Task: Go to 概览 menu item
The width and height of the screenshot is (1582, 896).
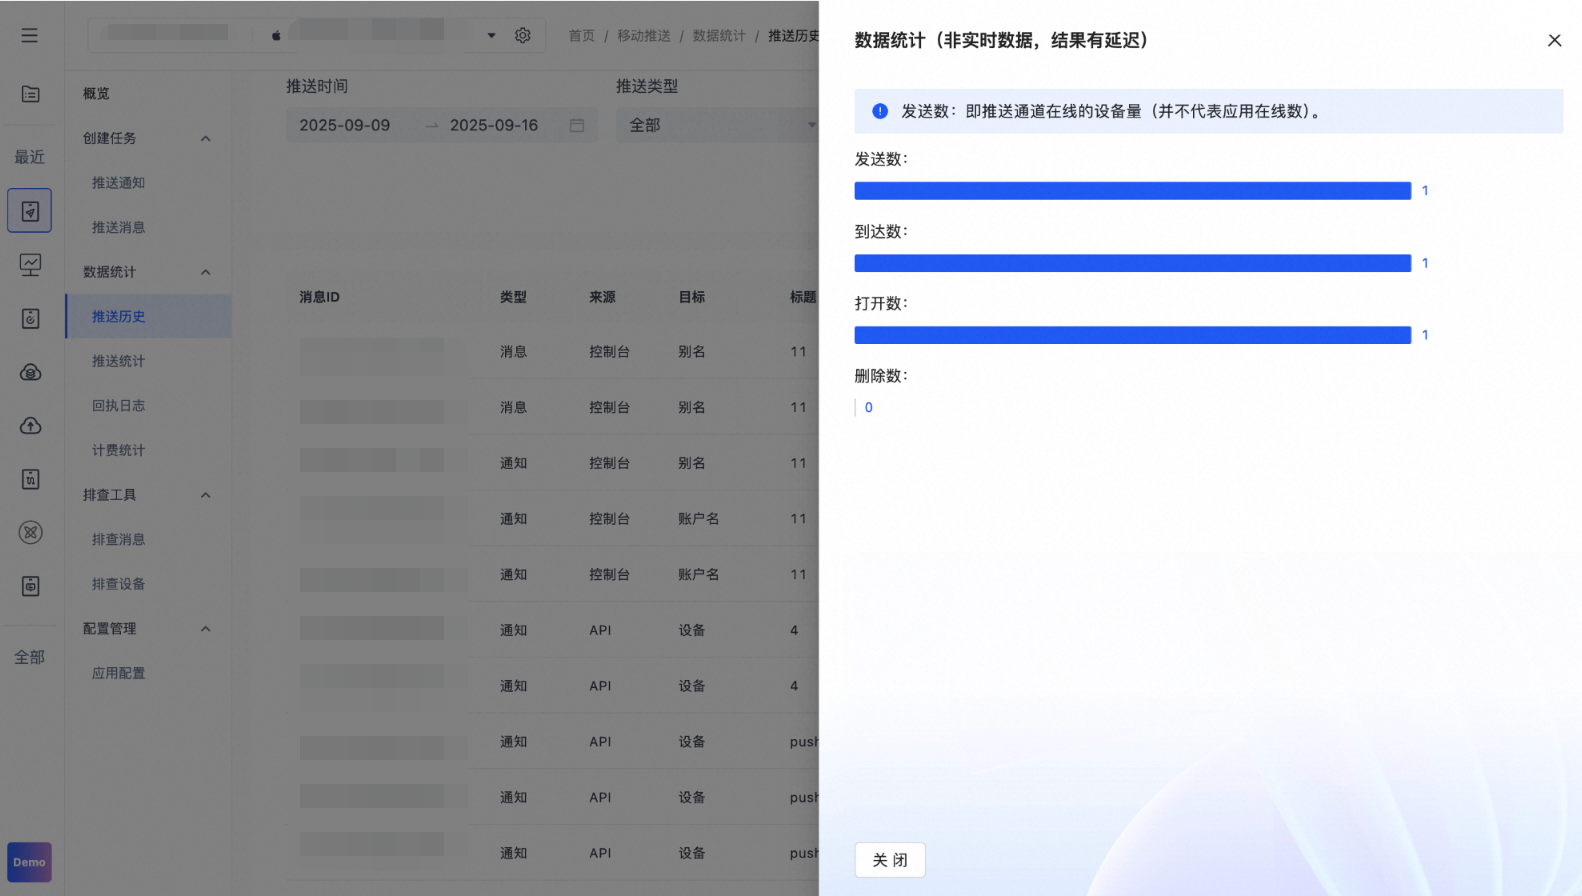Action: tap(96, 93)
